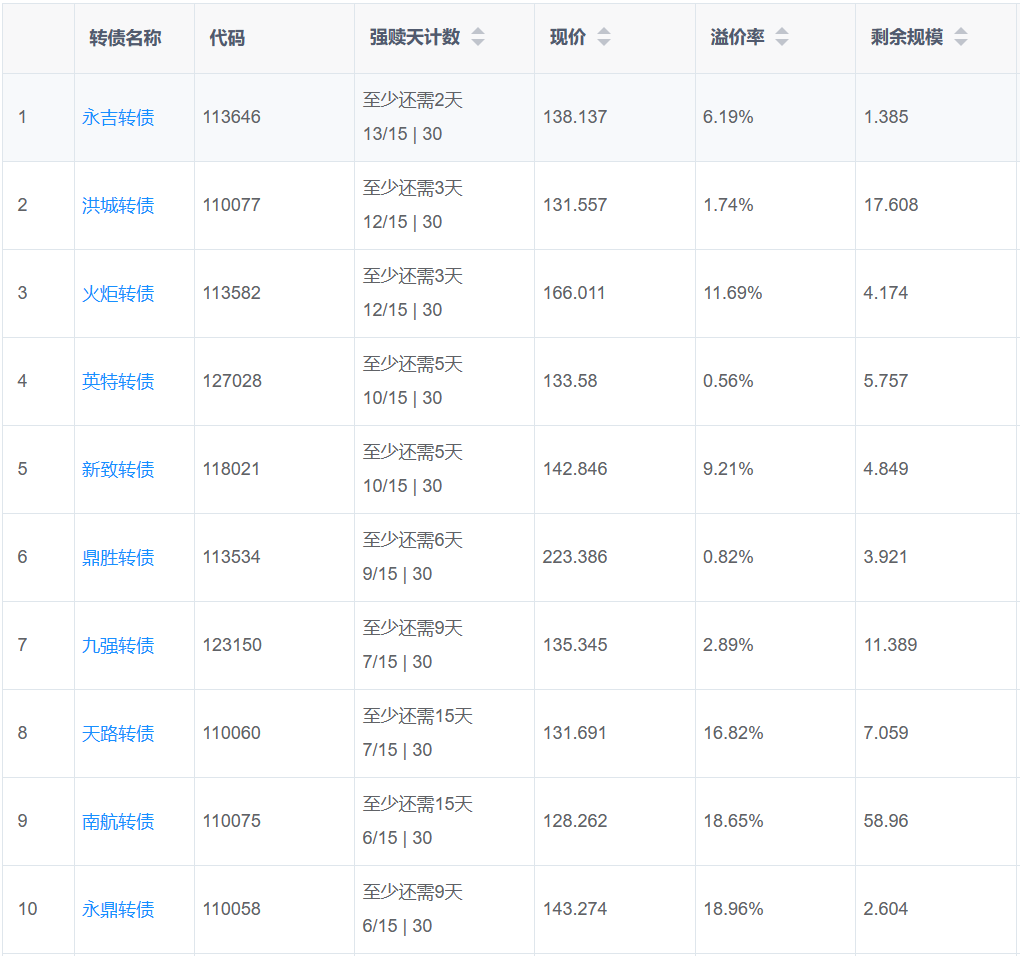Select bond code 113646 cell
This screenshot has width=1020, height=956.
[231, 117]
